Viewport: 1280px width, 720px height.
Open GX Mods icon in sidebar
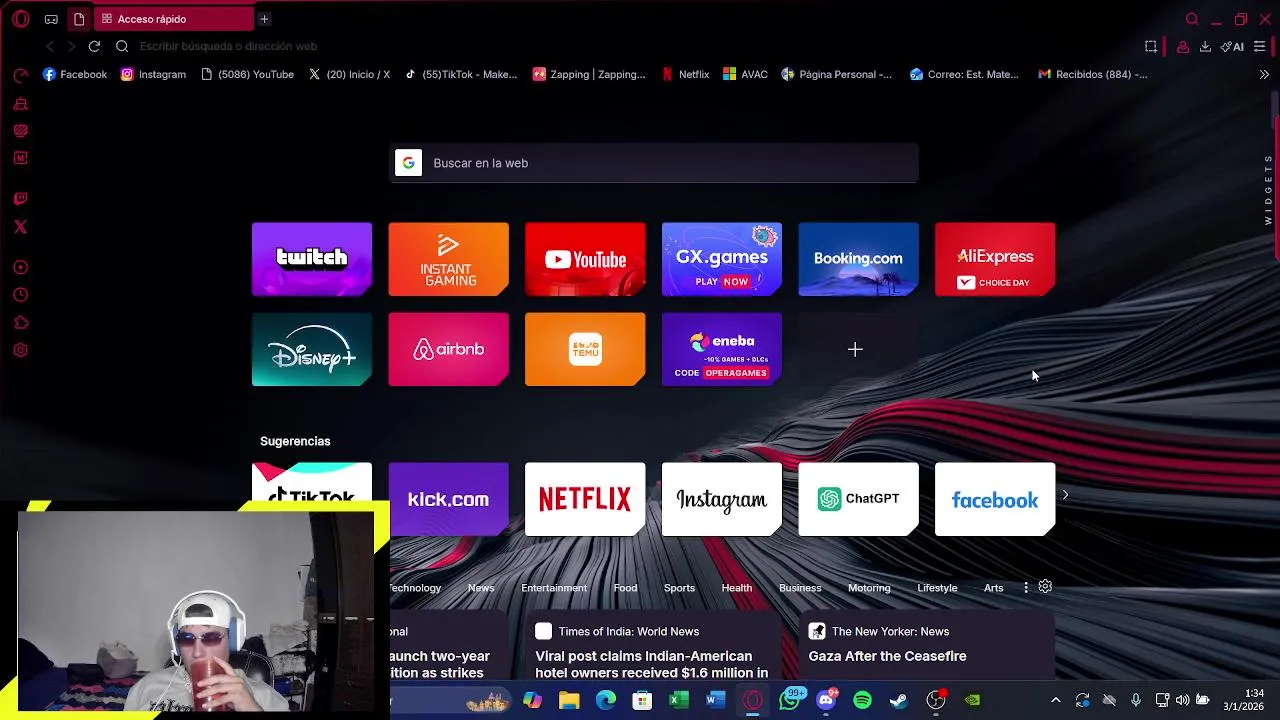[x=20, y=131]
